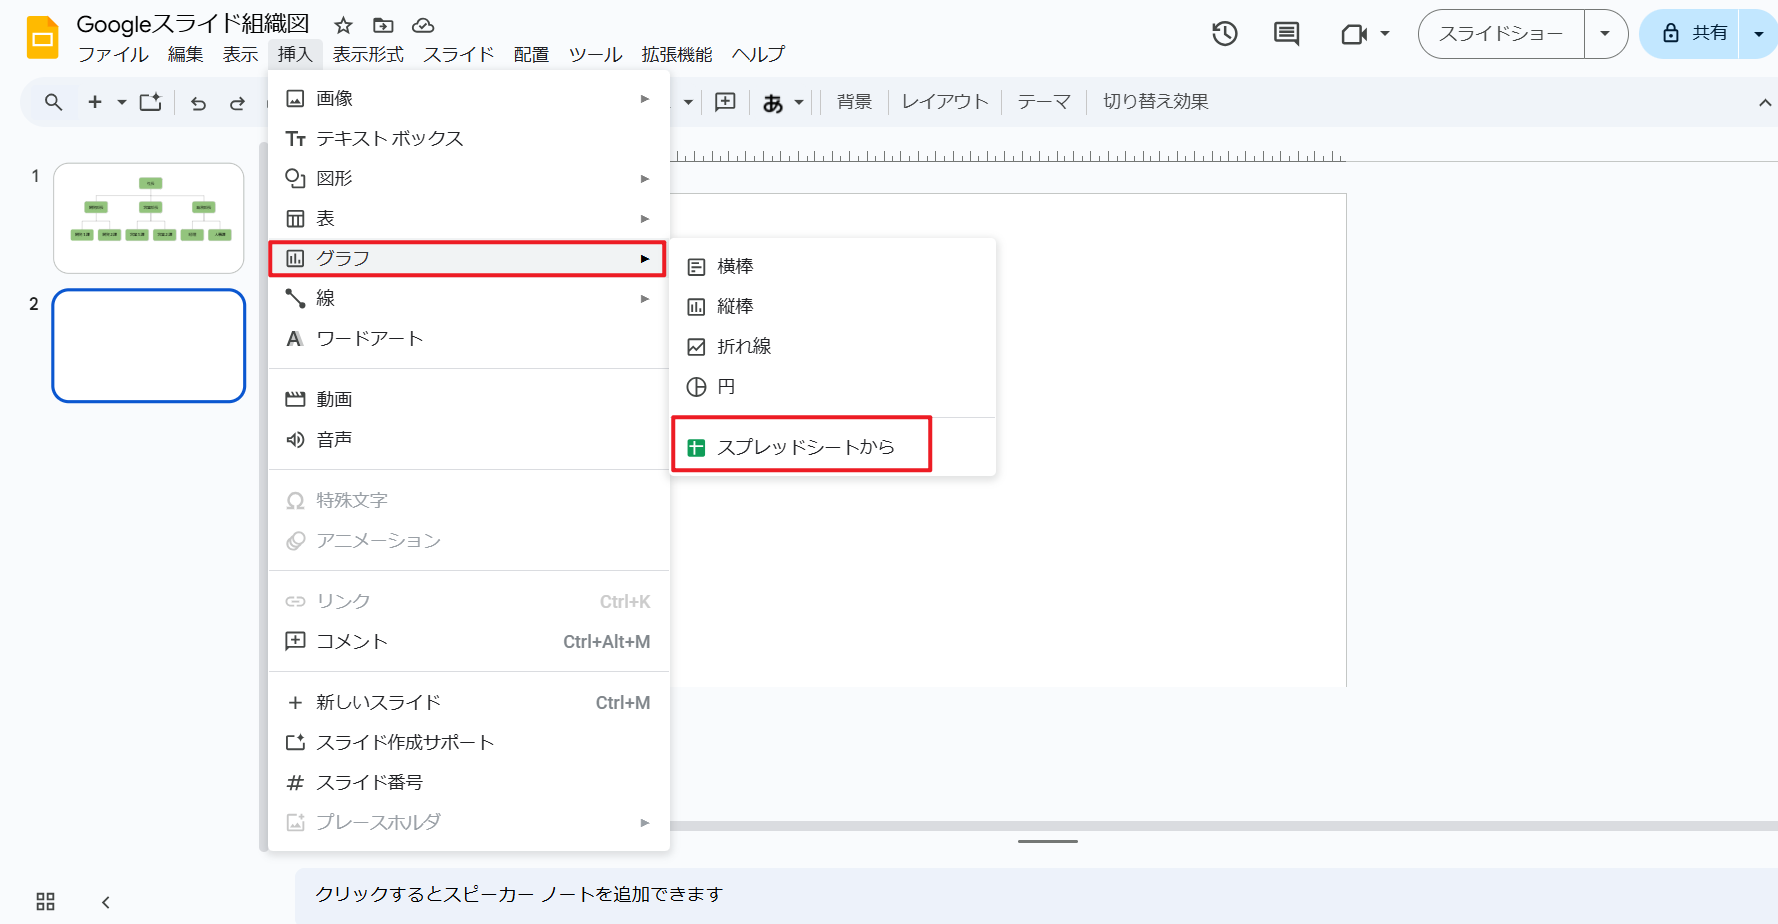Image resolution: width=1778 pixels, height=924 pixels.
Task: Open version history clock icon
Action: [1225, 34]
